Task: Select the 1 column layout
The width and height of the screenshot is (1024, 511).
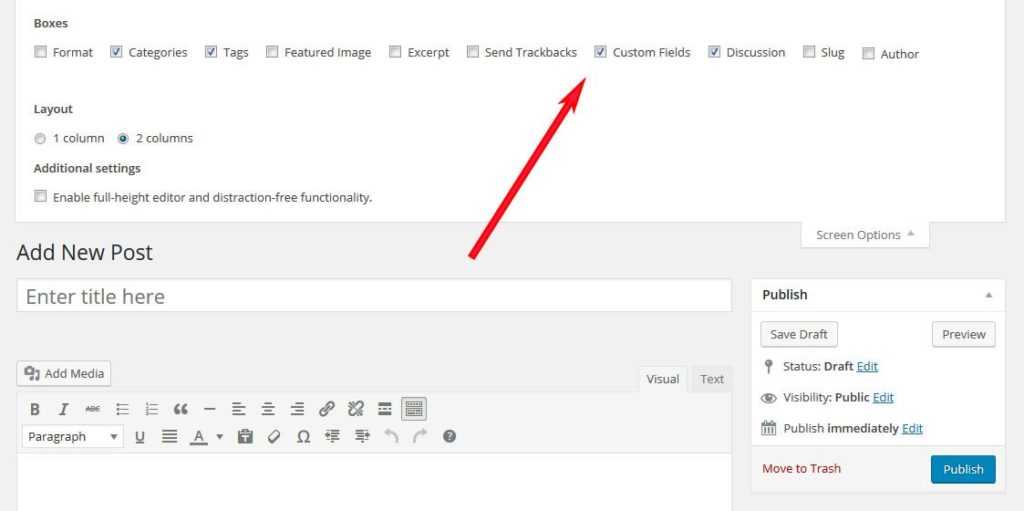Action: 41,138
